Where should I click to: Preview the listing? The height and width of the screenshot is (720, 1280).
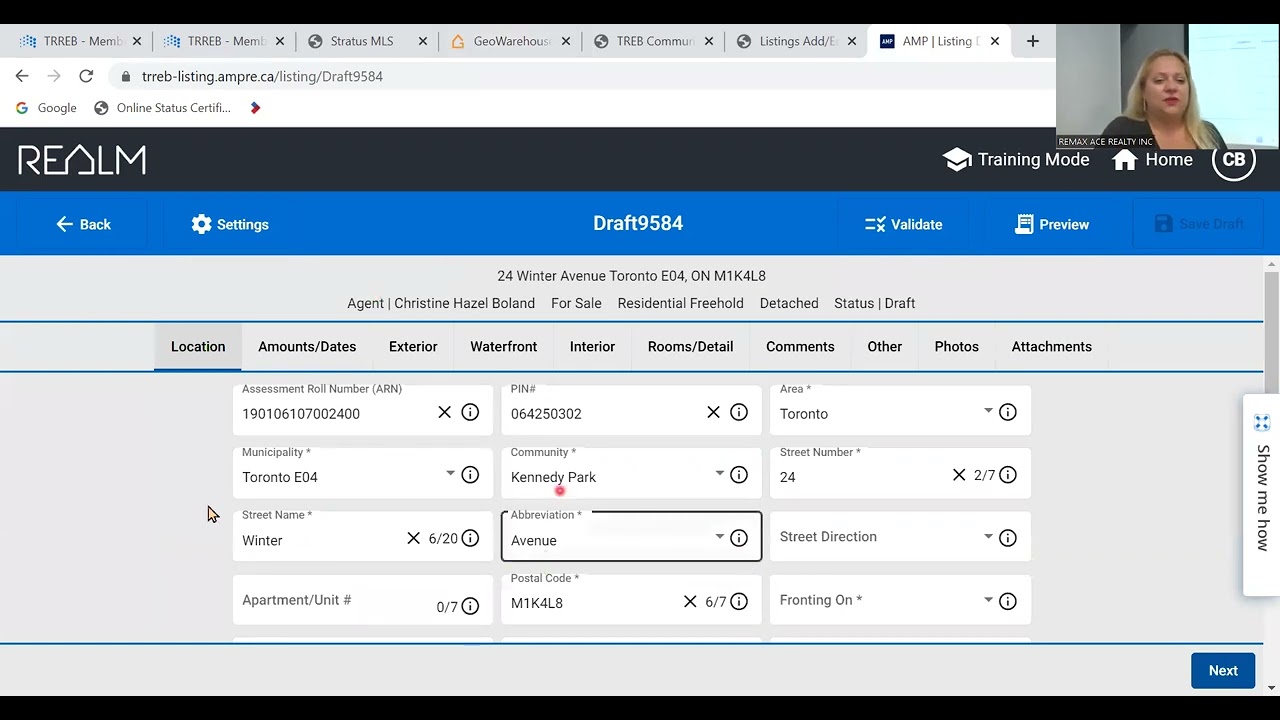(1052, 224)
